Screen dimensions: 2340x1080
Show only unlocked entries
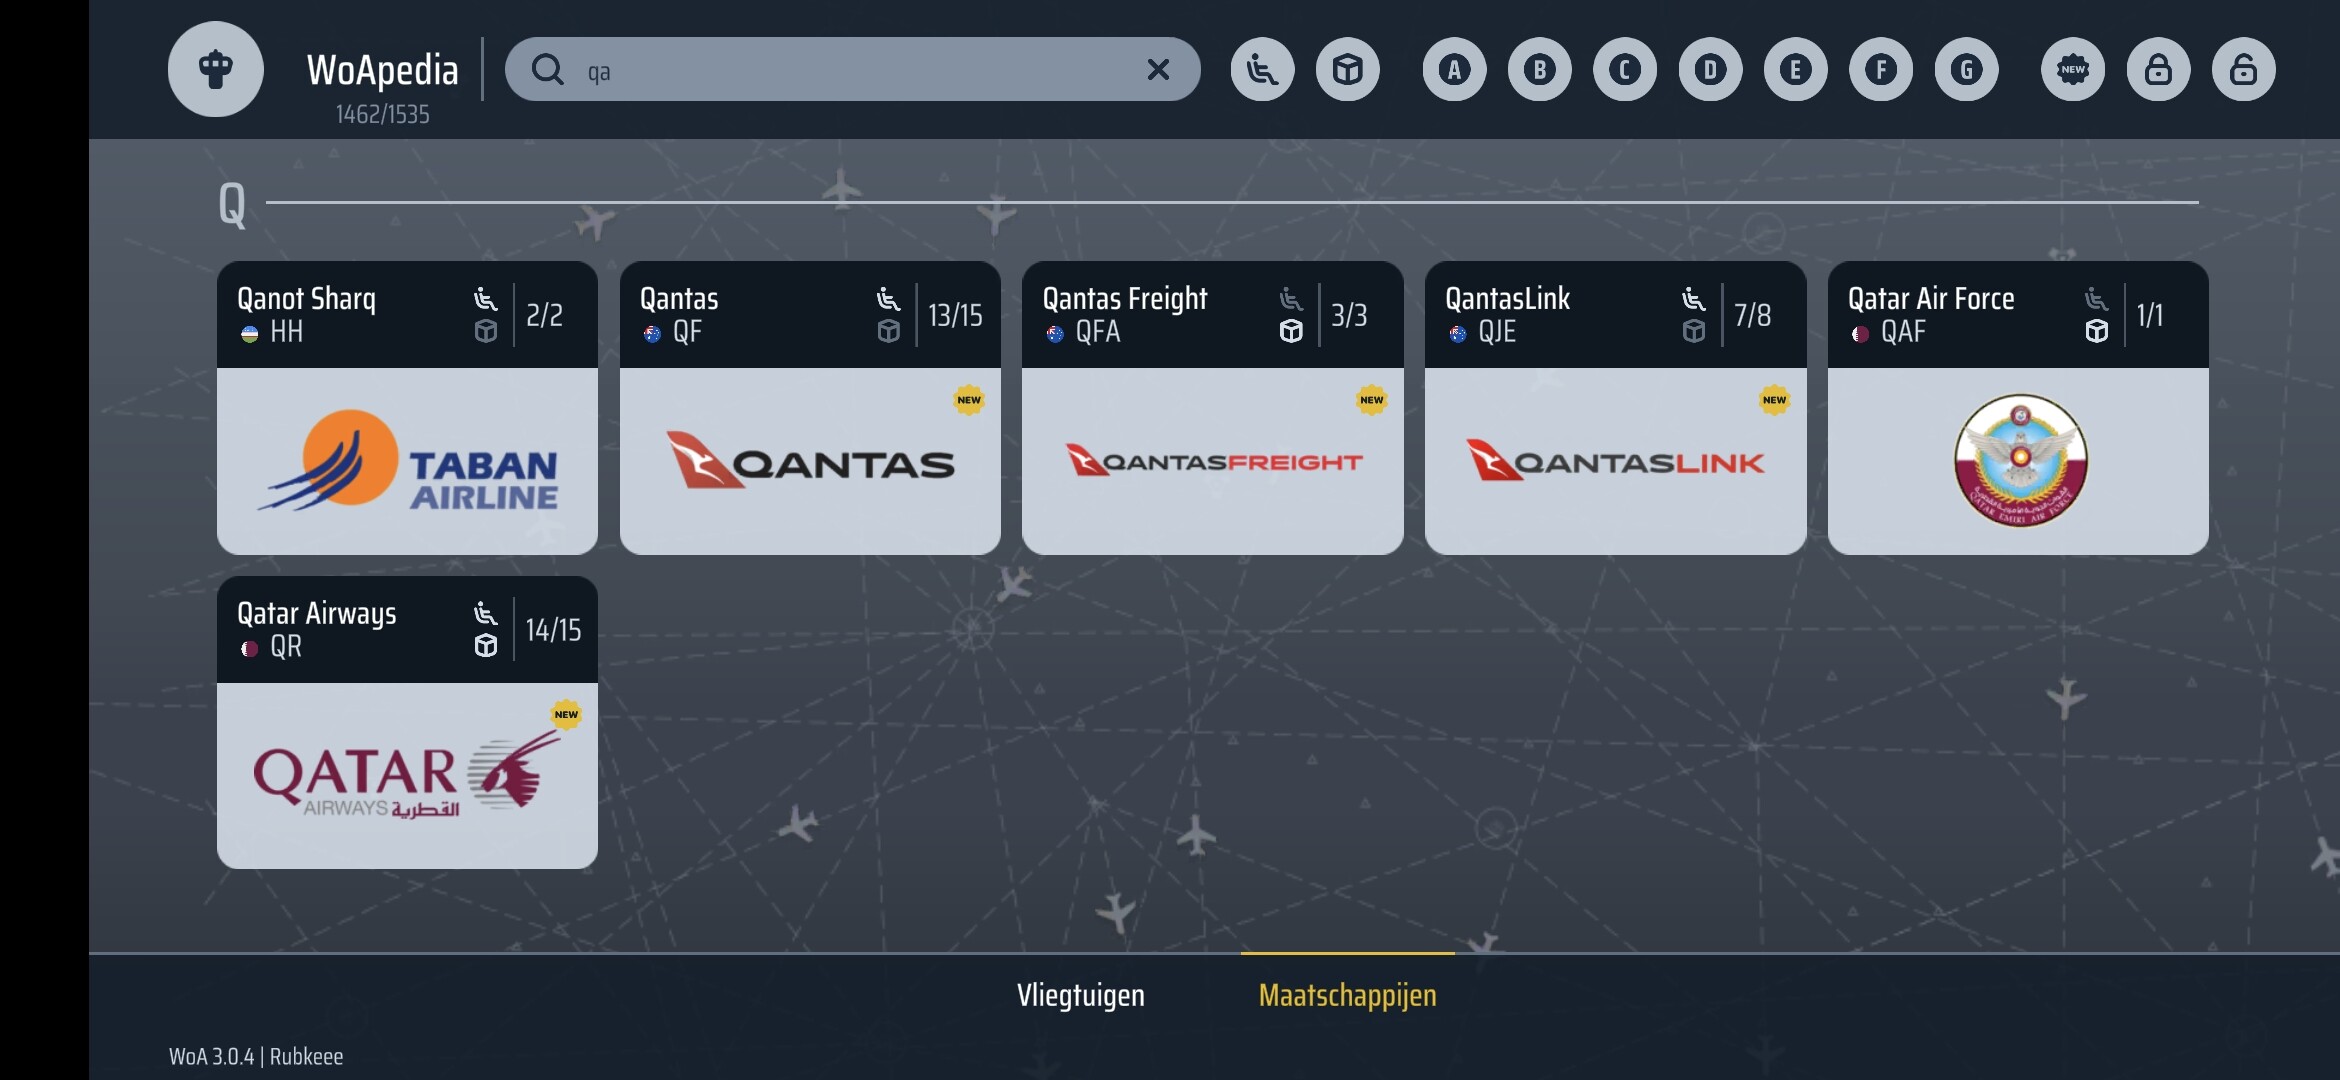tap(2244, 70)
